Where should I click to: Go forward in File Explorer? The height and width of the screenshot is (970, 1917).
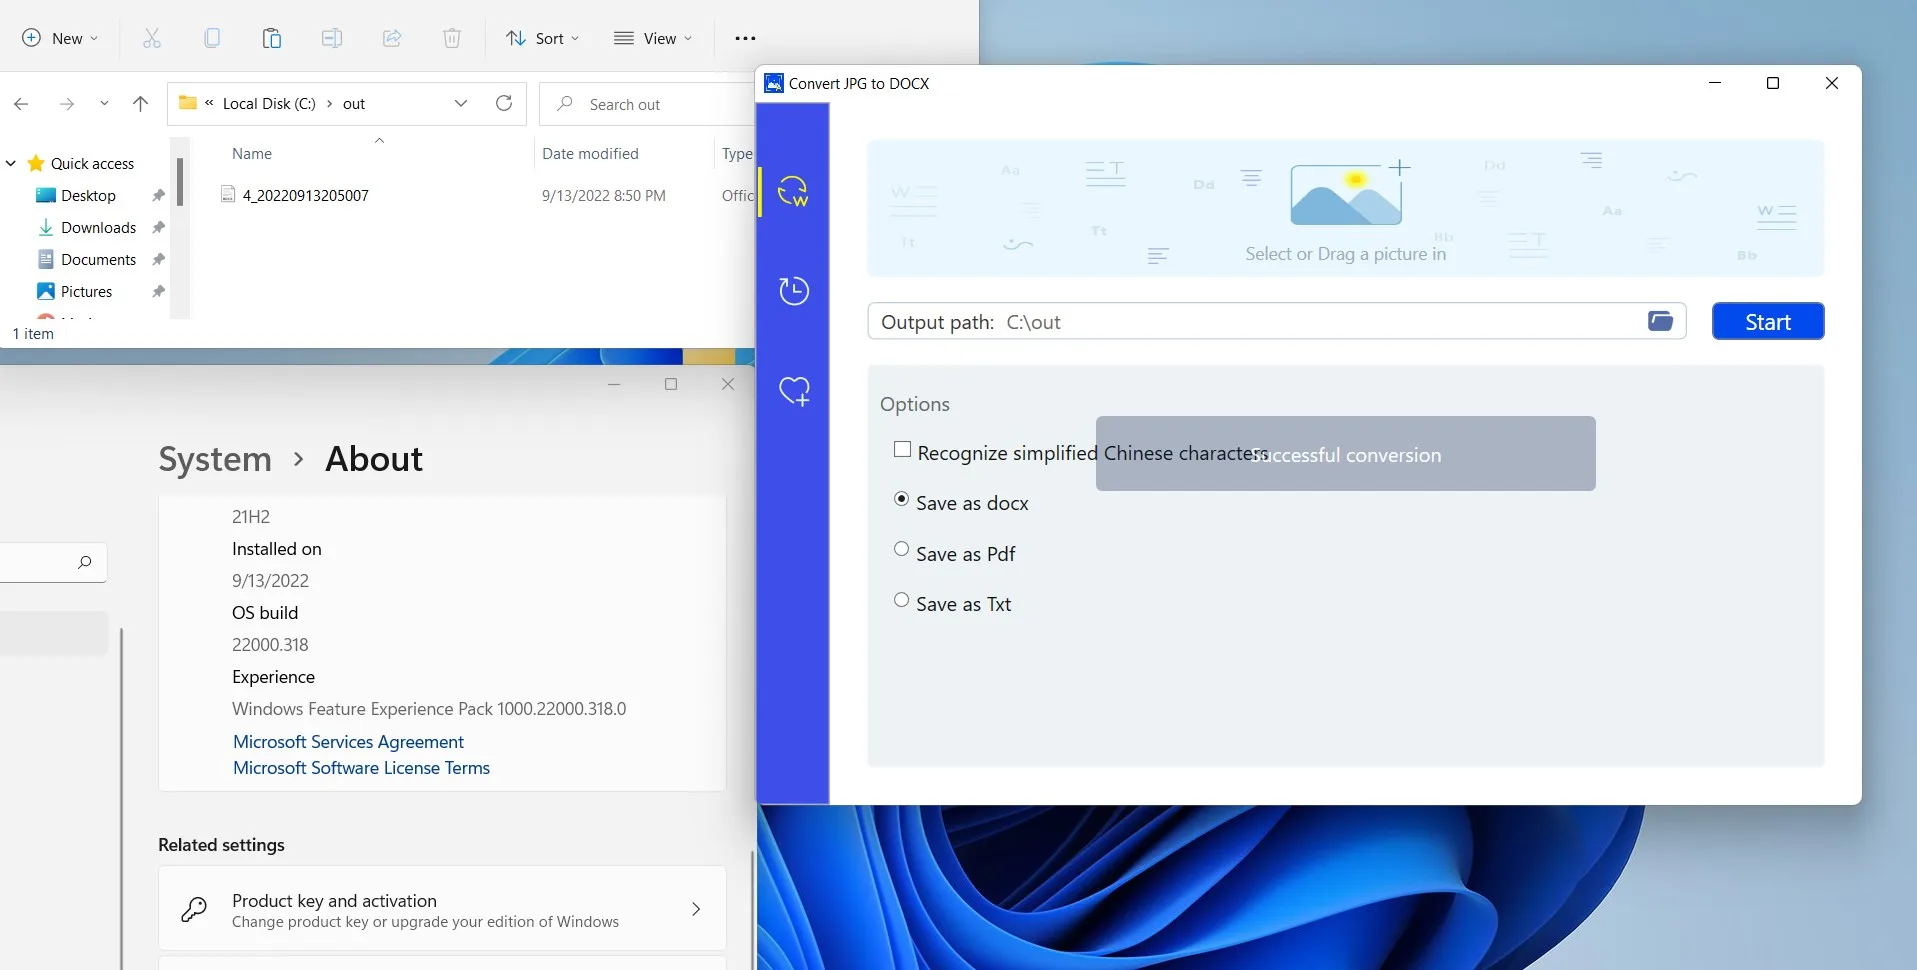click(67, 104)
